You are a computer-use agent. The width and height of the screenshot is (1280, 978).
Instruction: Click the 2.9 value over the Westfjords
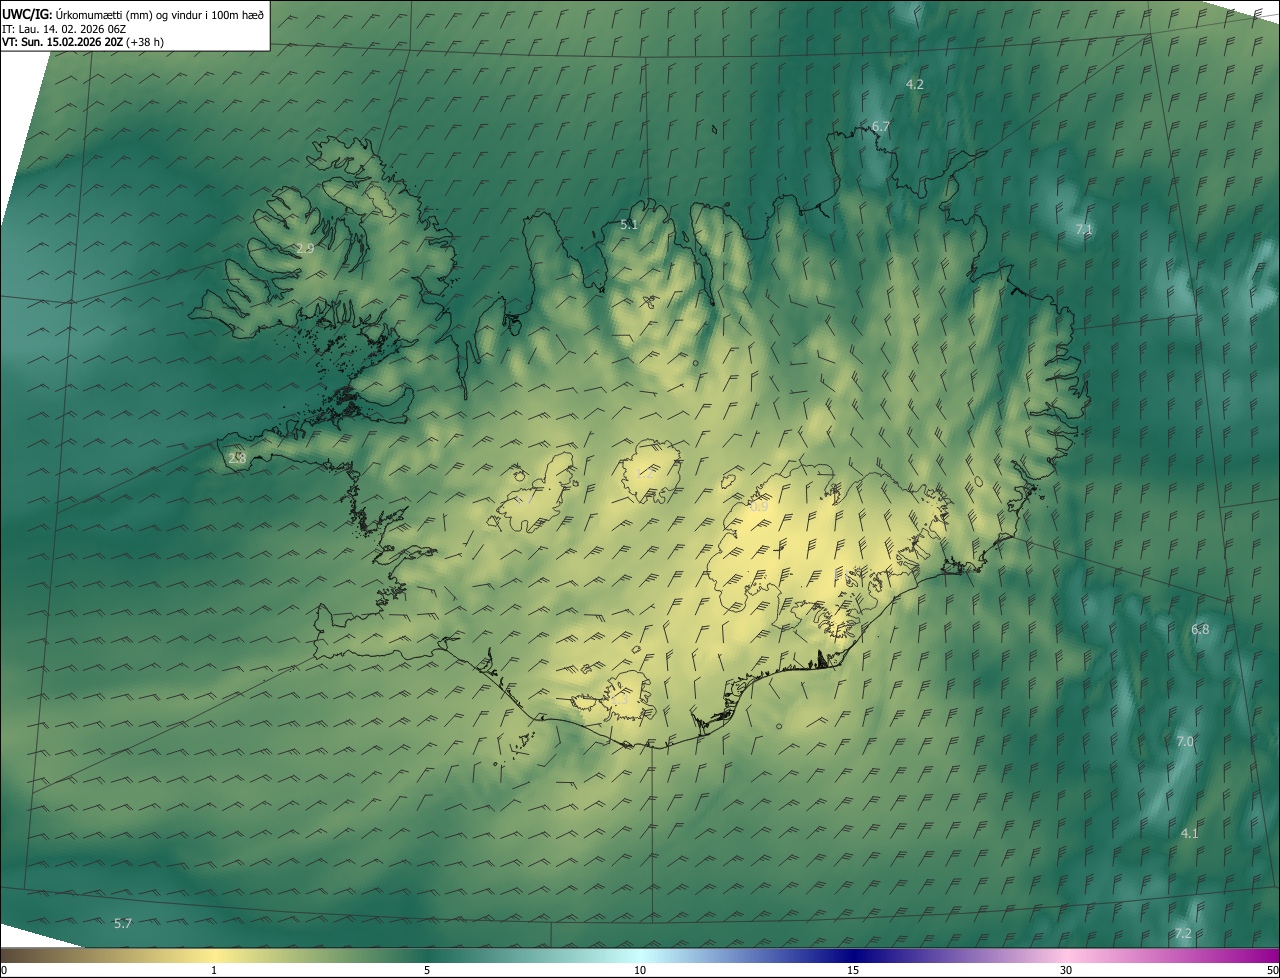305,248
